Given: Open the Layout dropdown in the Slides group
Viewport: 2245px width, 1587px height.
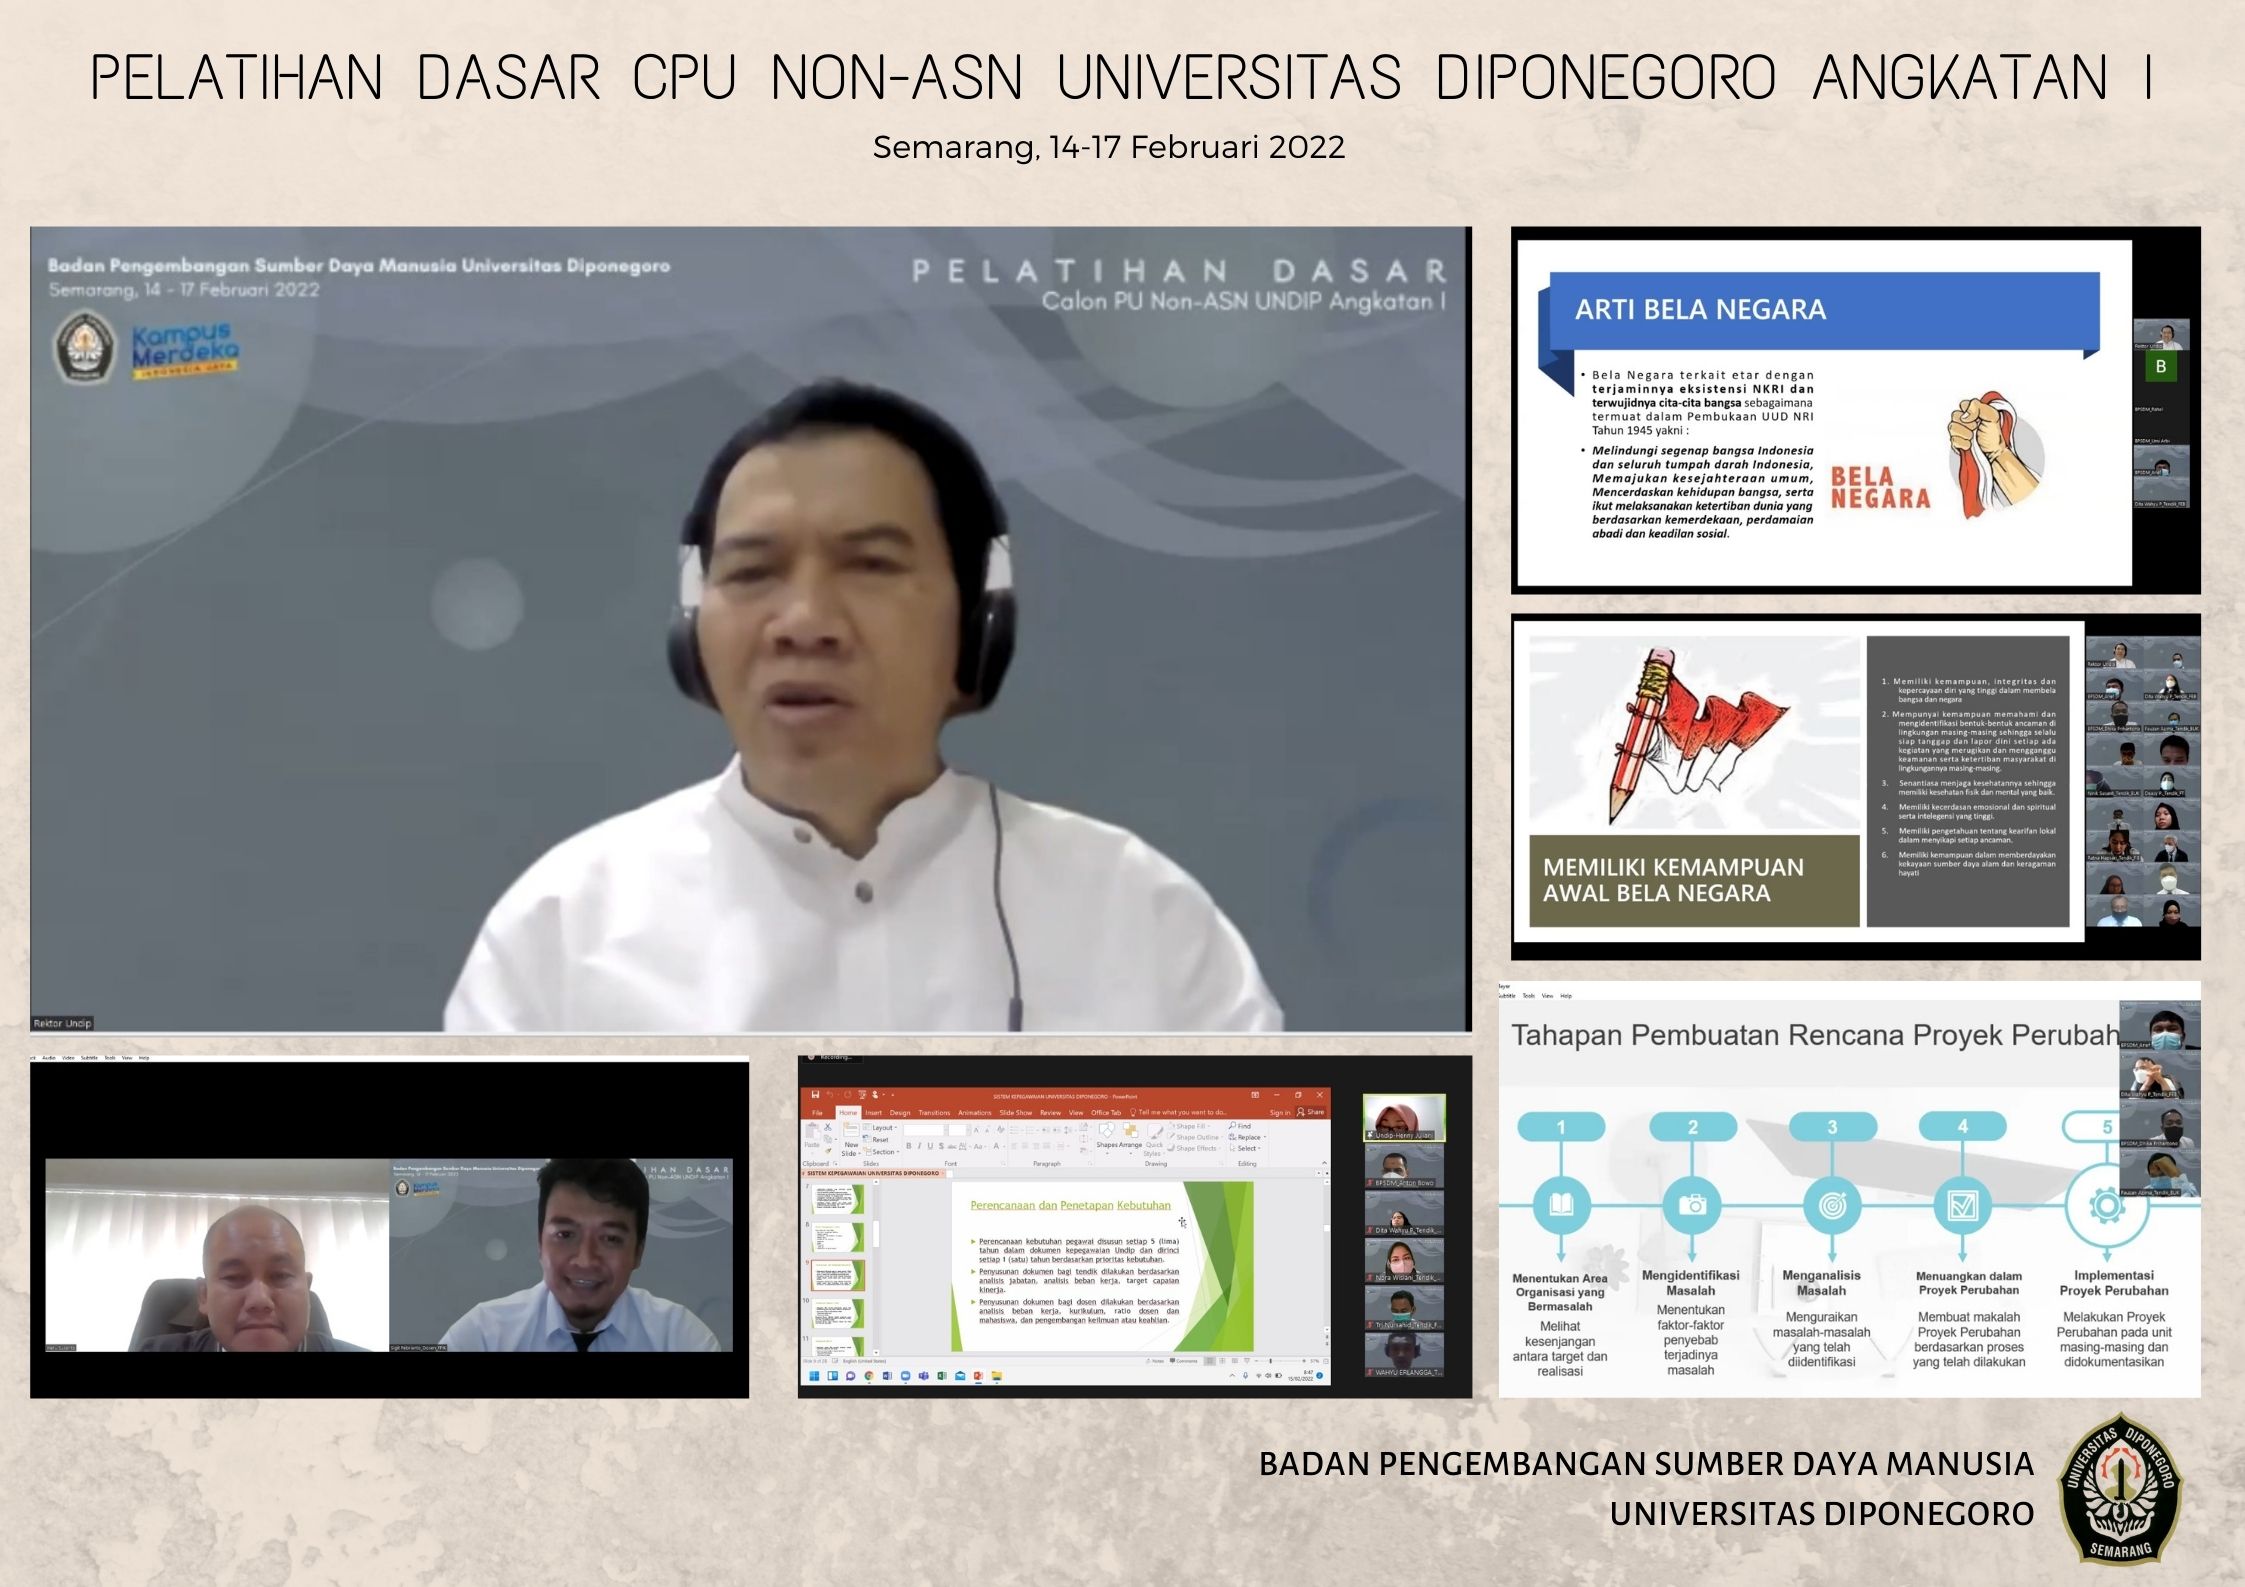Looking at the screenshot, I should 881,1128.
